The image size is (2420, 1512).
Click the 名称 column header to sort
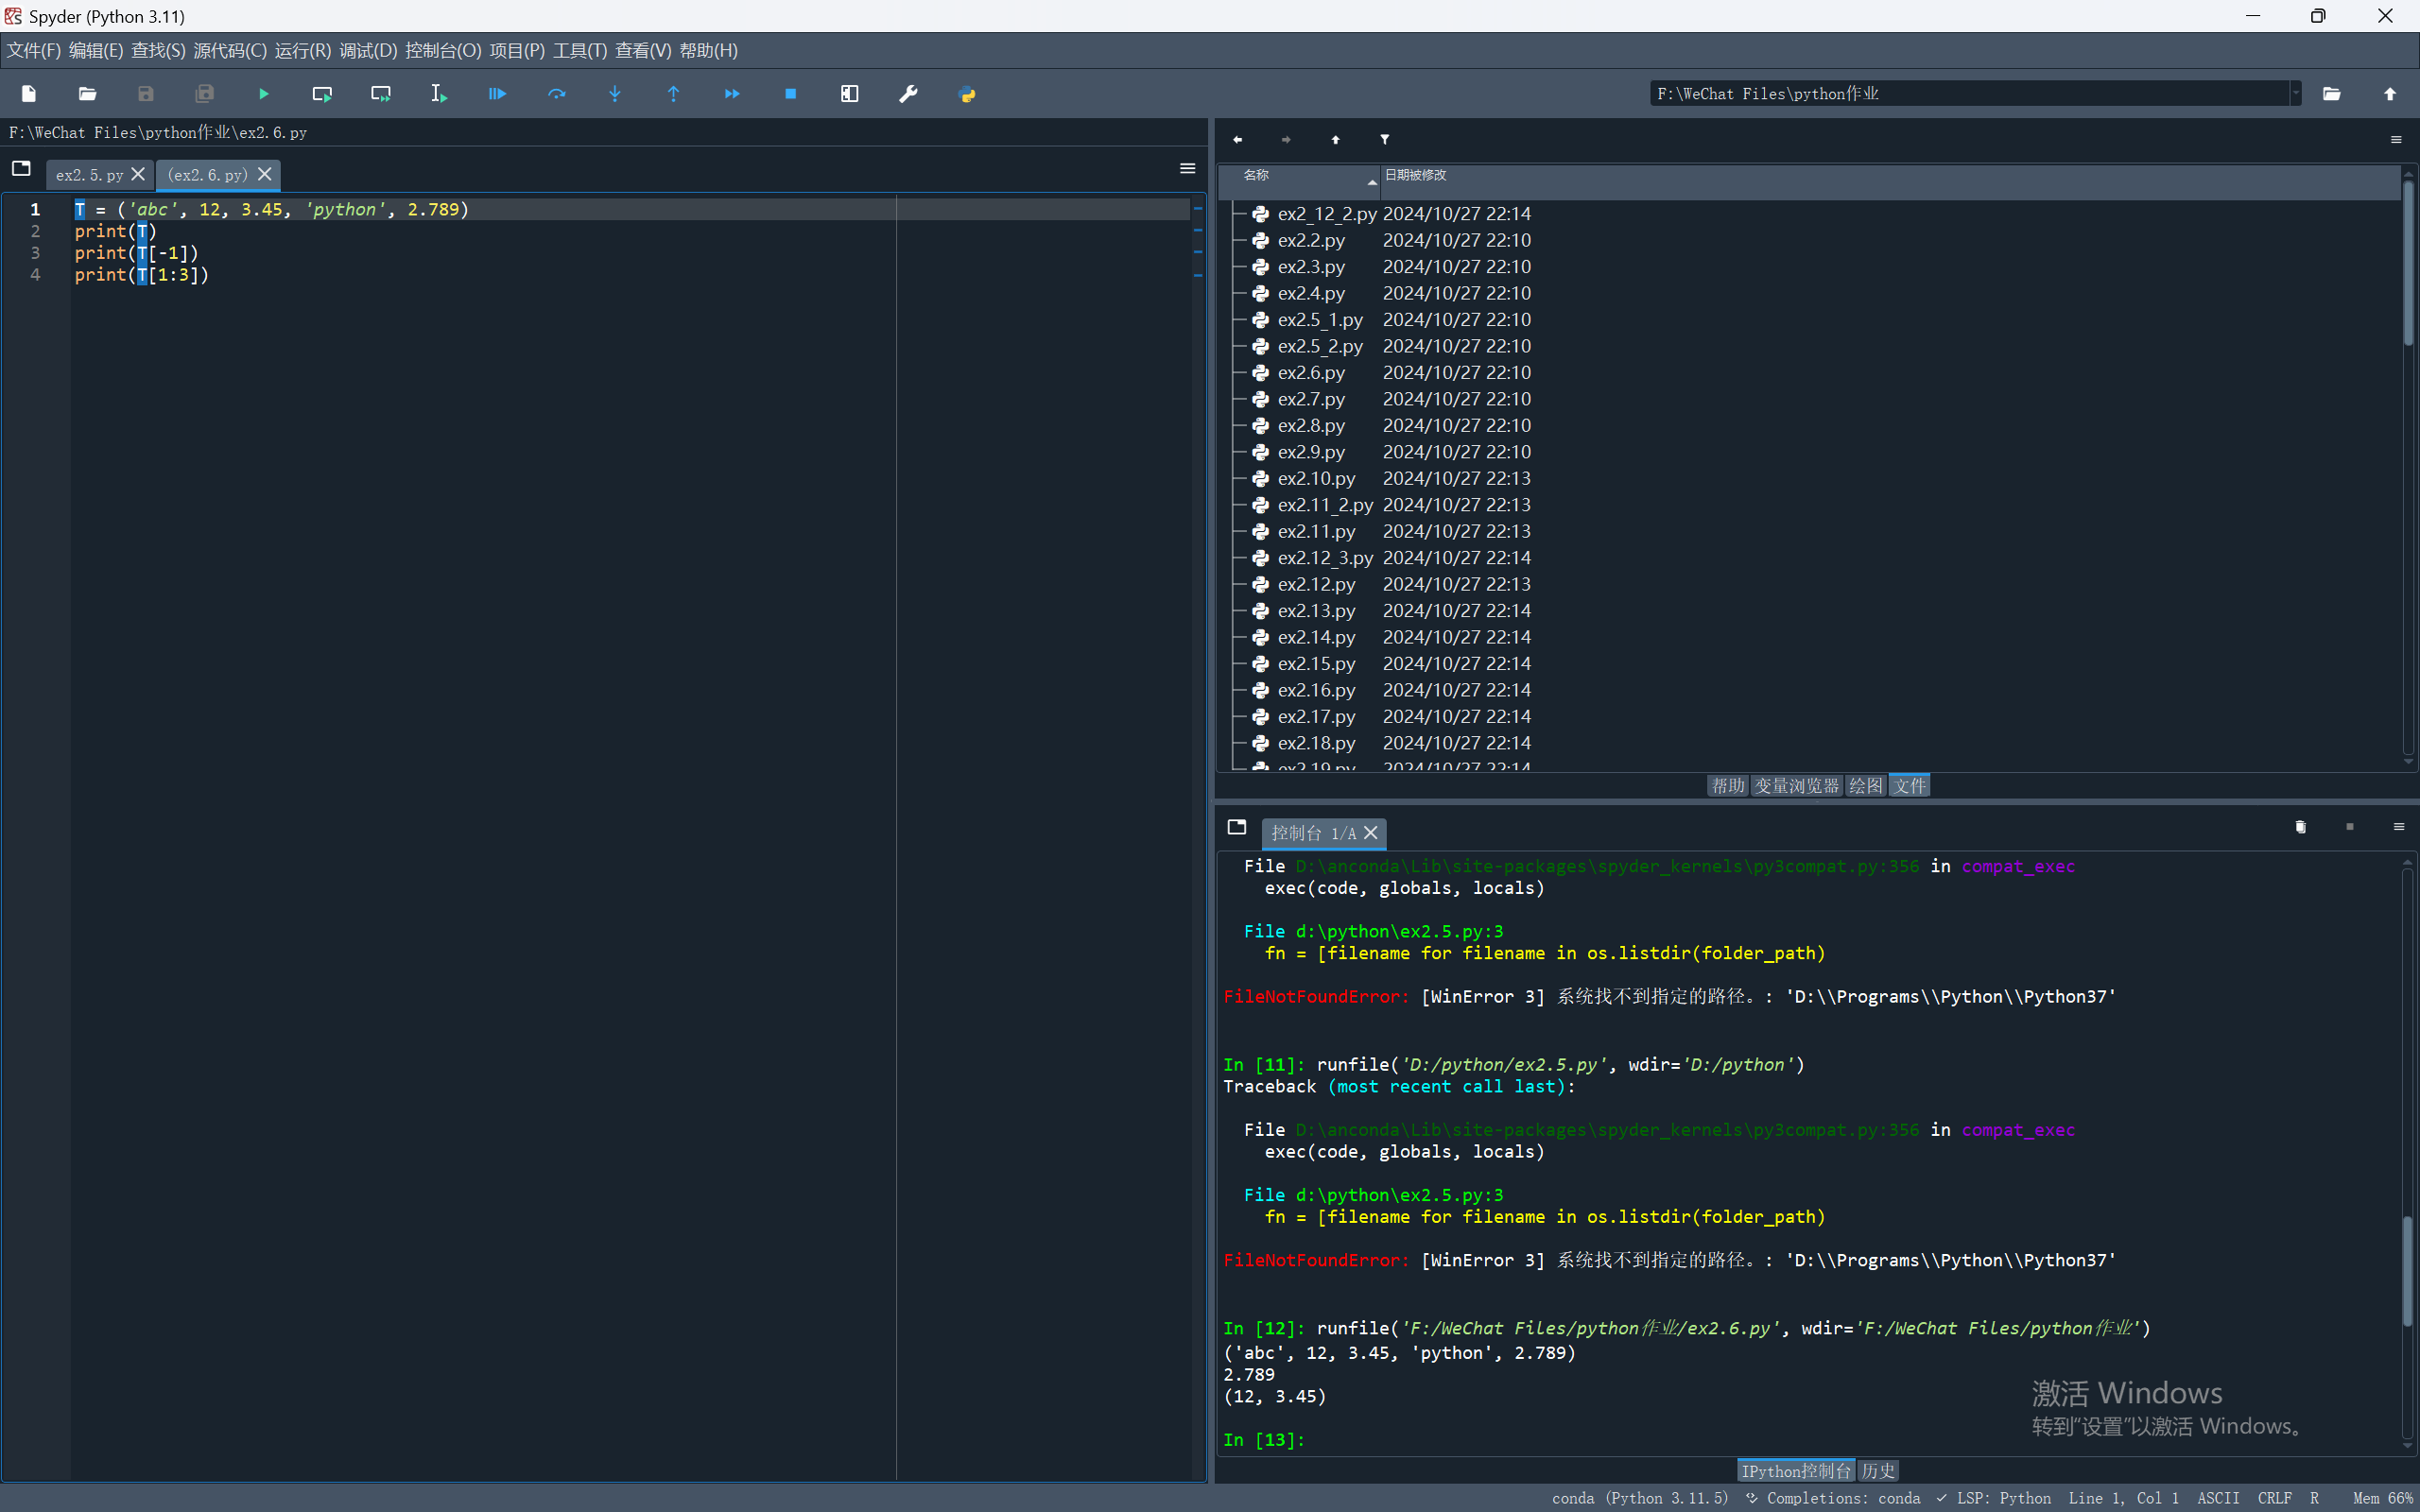coord(1256,175)
